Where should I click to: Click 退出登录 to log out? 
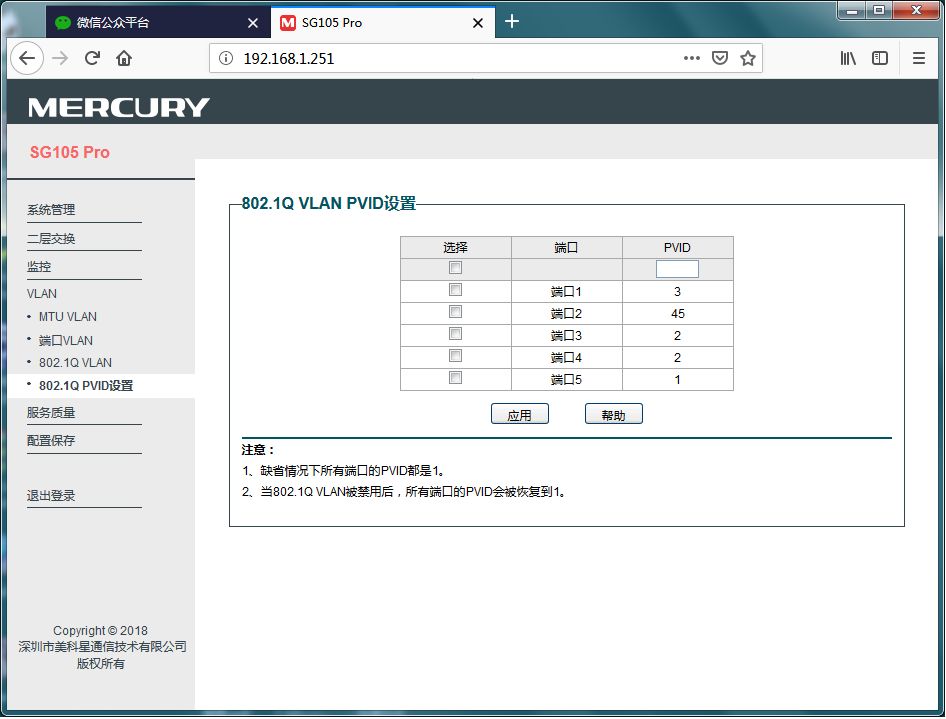coord(51,496)
